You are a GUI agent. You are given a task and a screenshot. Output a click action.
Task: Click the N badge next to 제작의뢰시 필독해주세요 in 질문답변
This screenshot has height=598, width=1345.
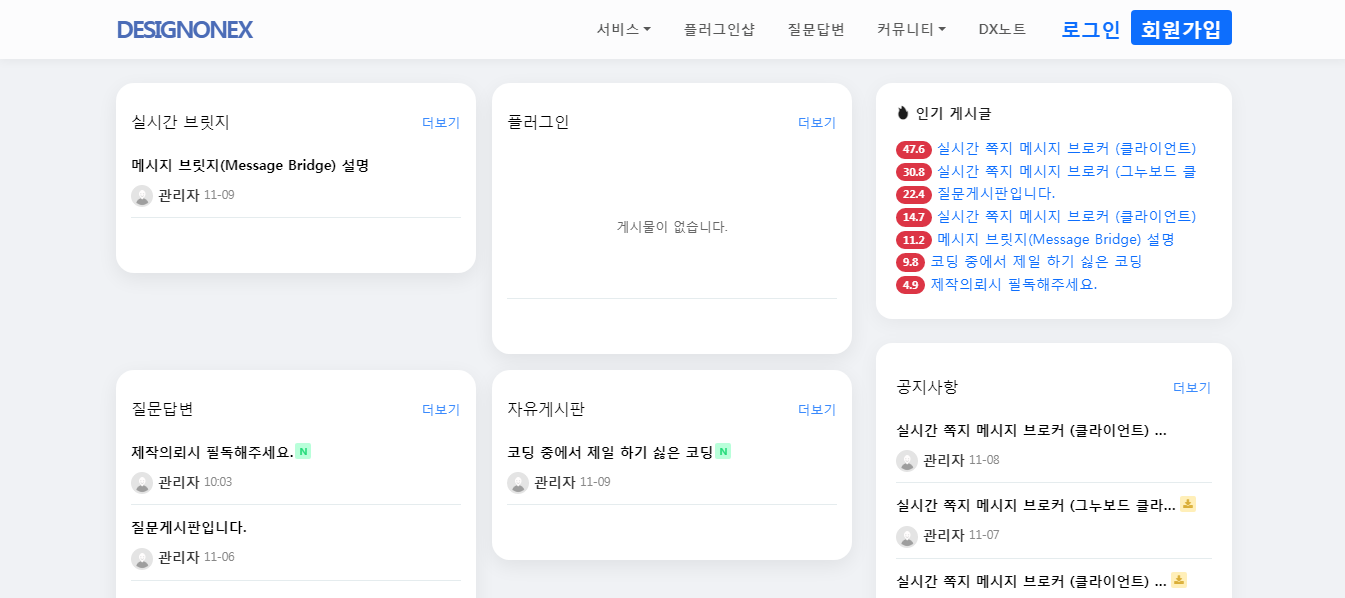[x=303, y=452]
